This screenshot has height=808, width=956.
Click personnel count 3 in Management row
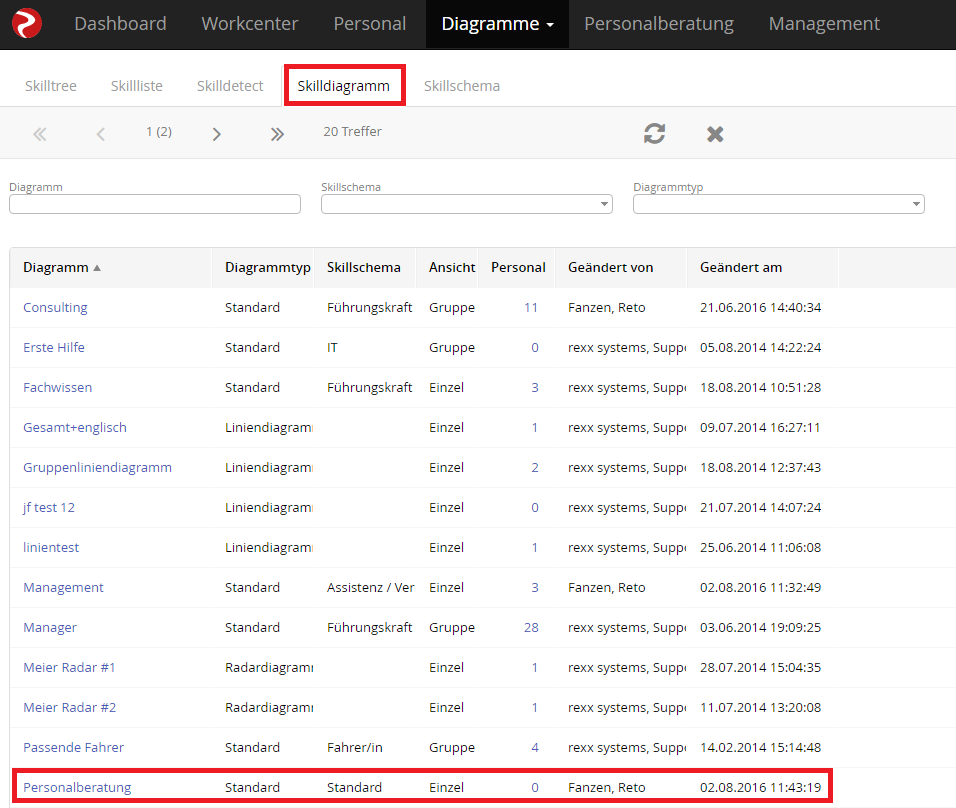(x=535, y=587)
